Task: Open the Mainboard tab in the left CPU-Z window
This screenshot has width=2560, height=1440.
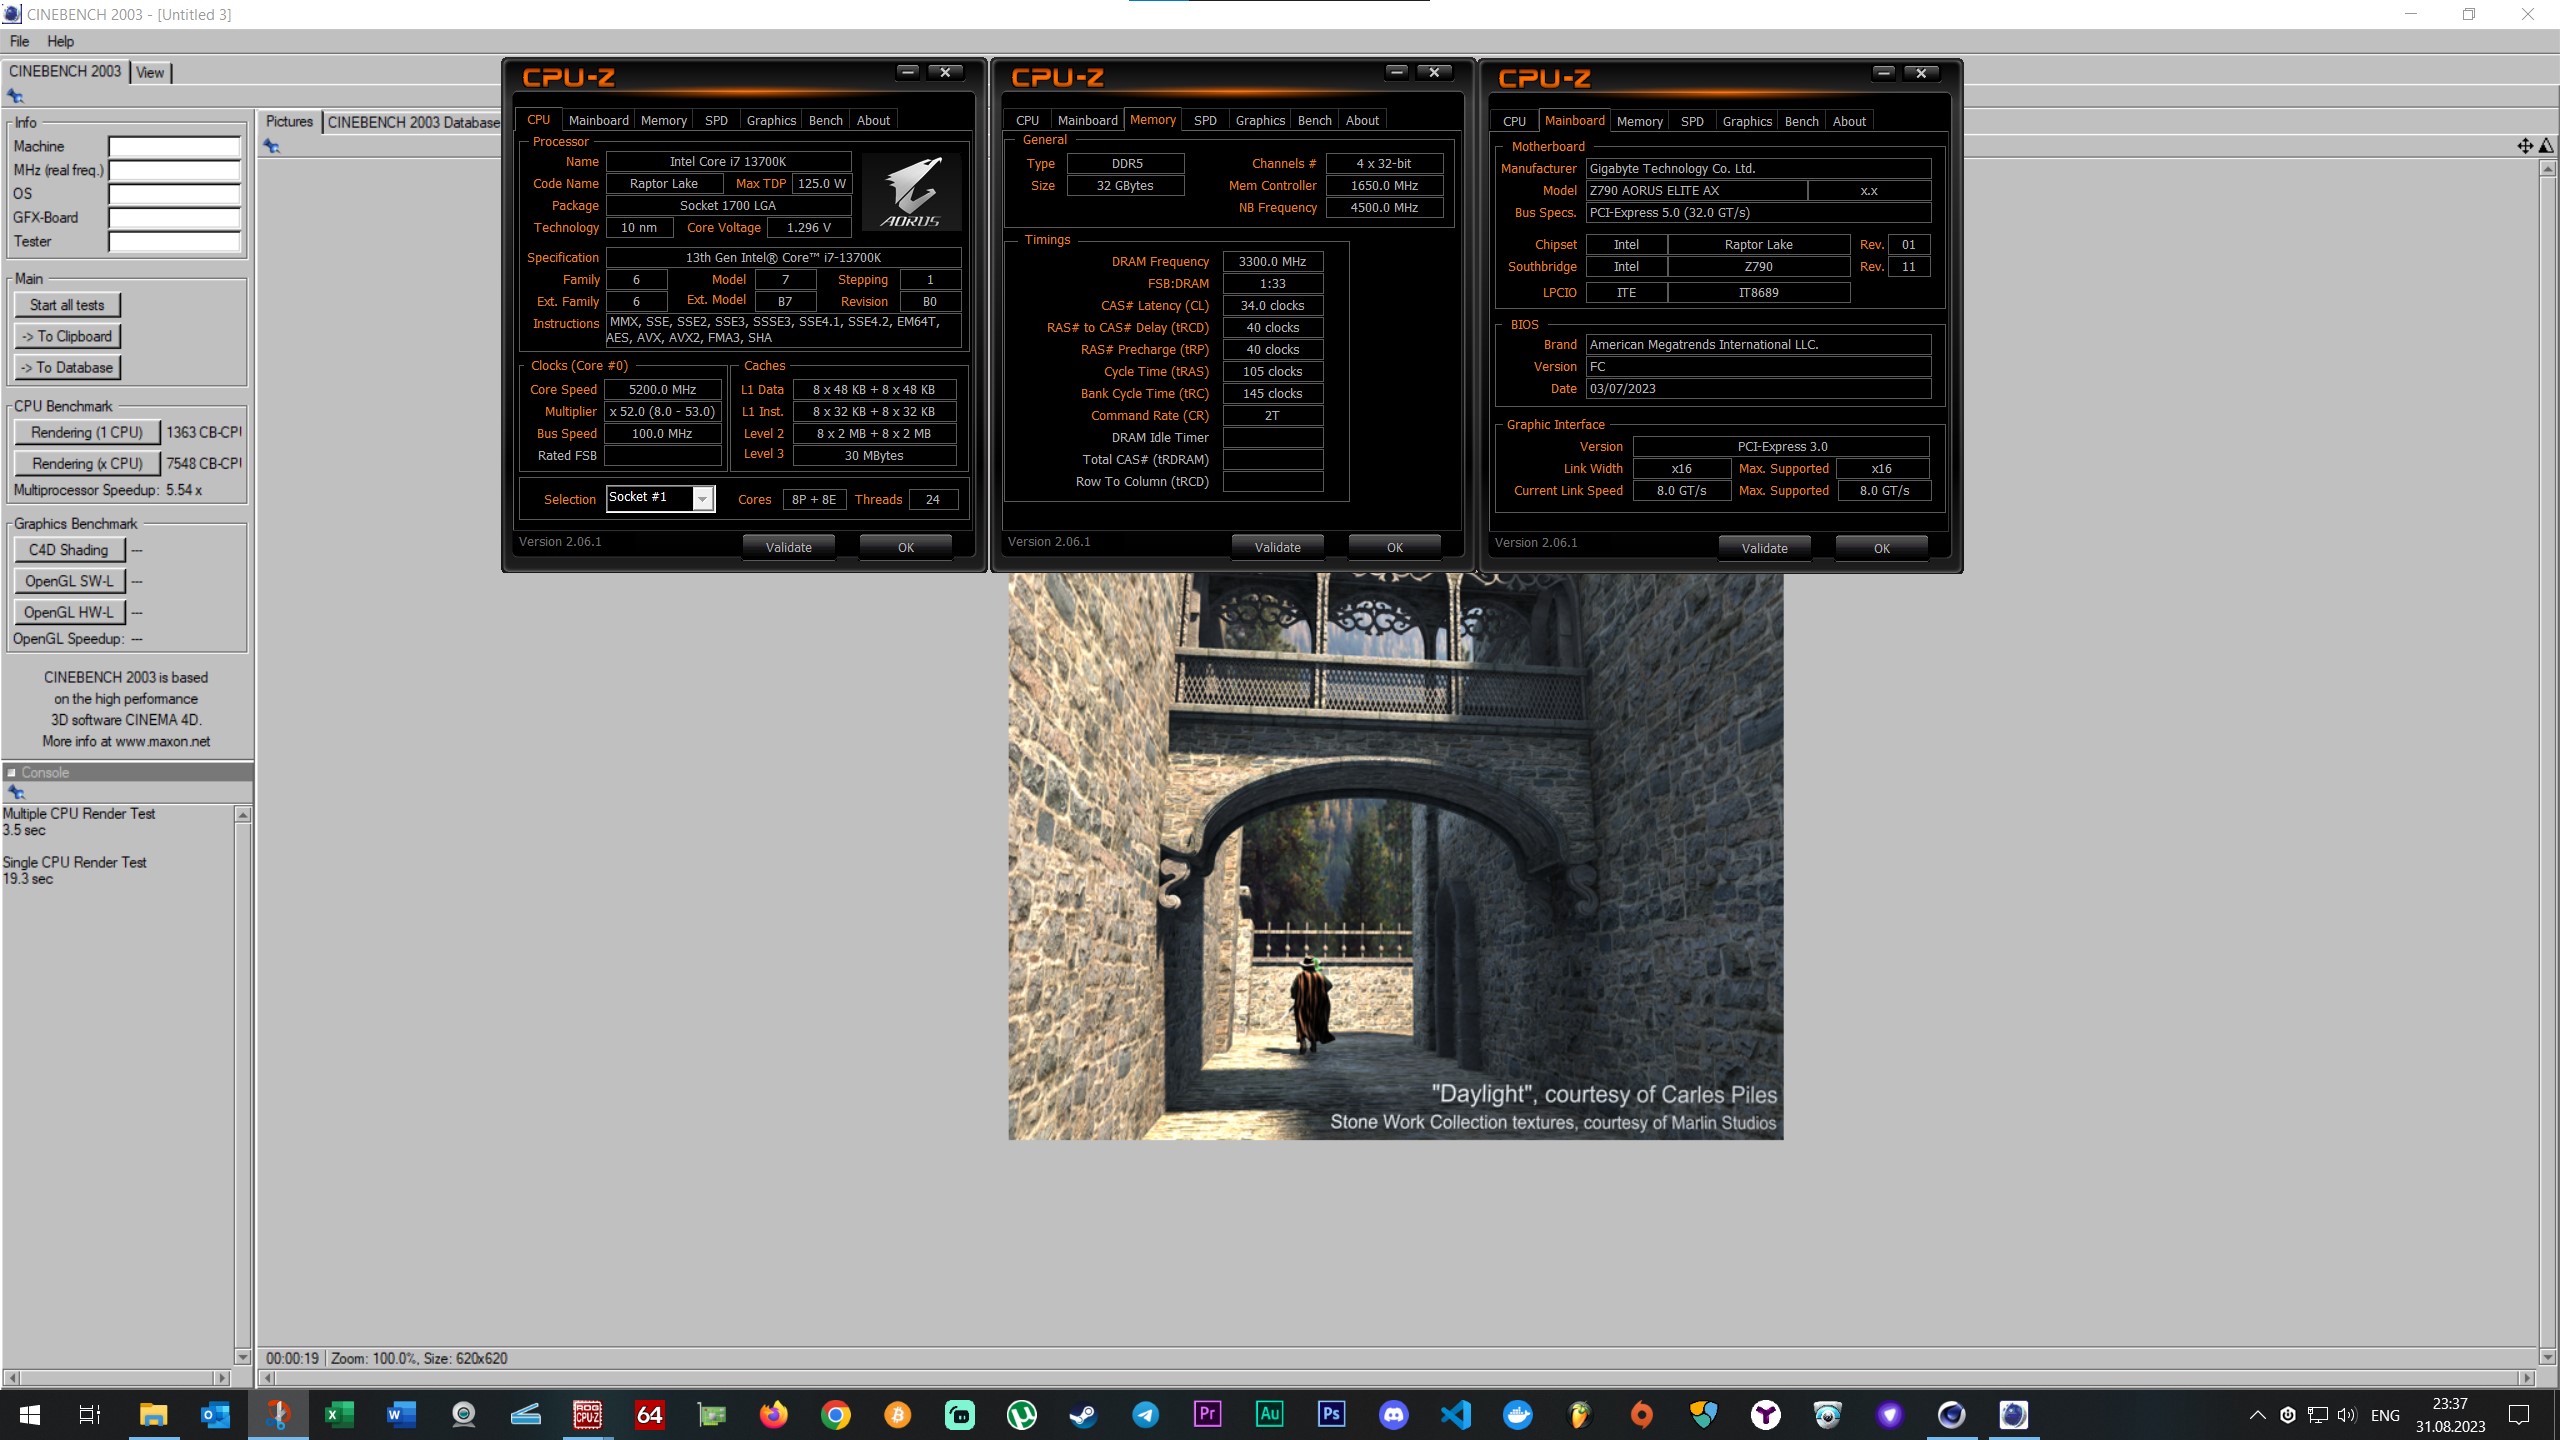Action: (x=598, y=120)
